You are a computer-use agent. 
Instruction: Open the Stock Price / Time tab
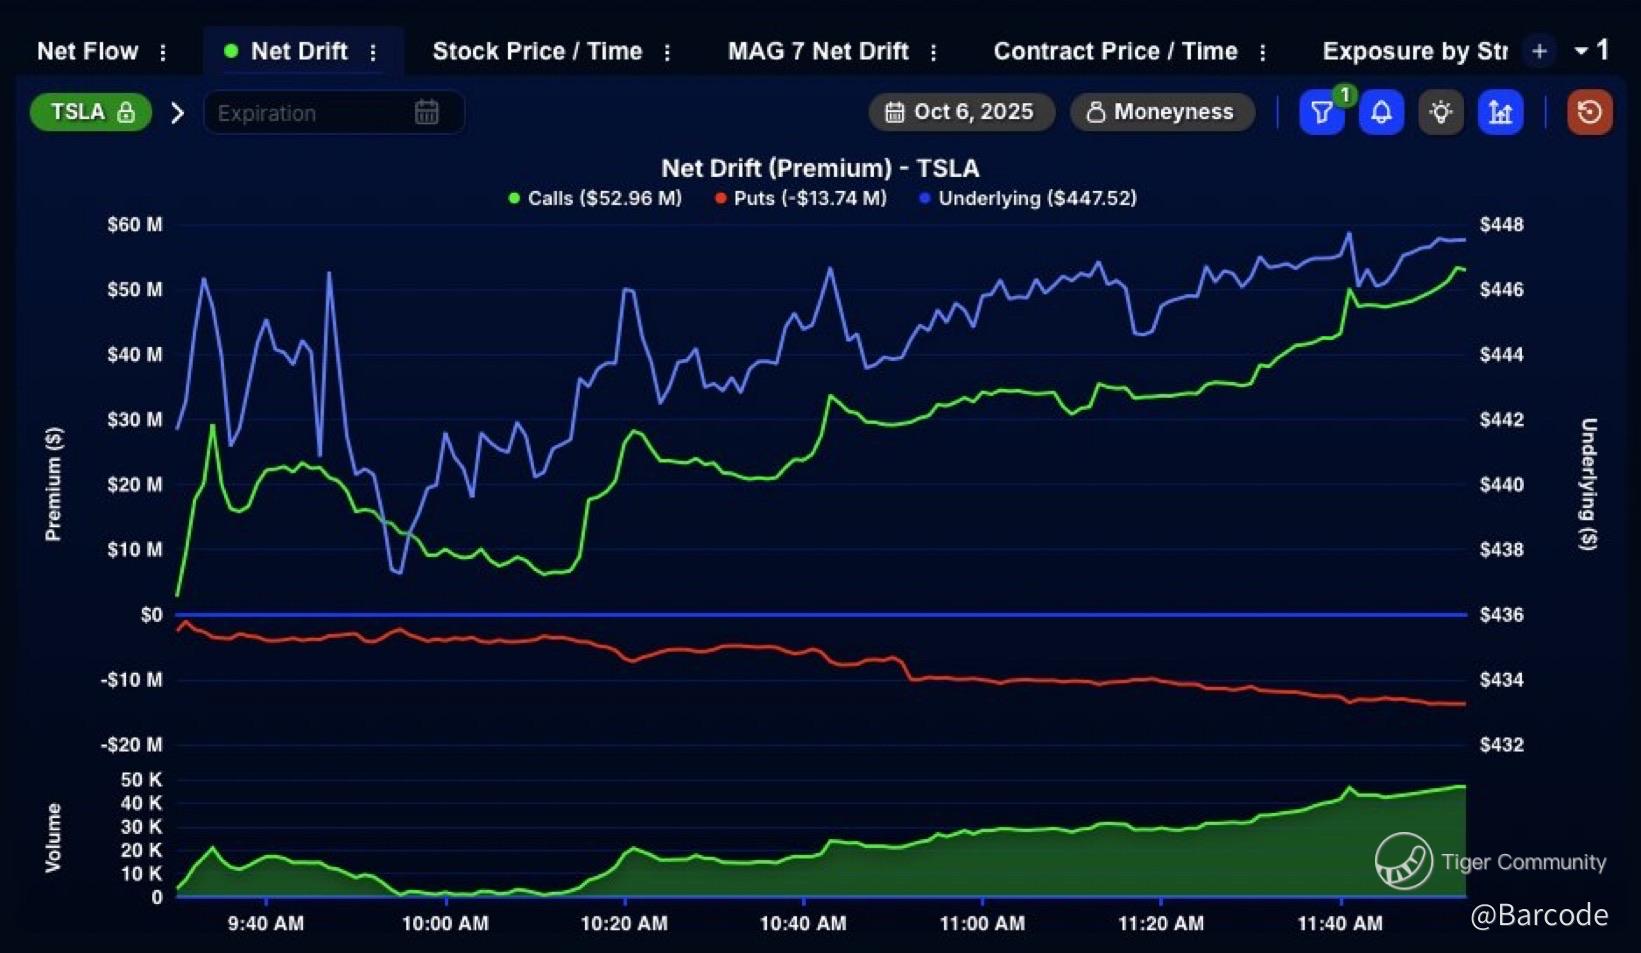pyautogui.click(x=537, y=51)
